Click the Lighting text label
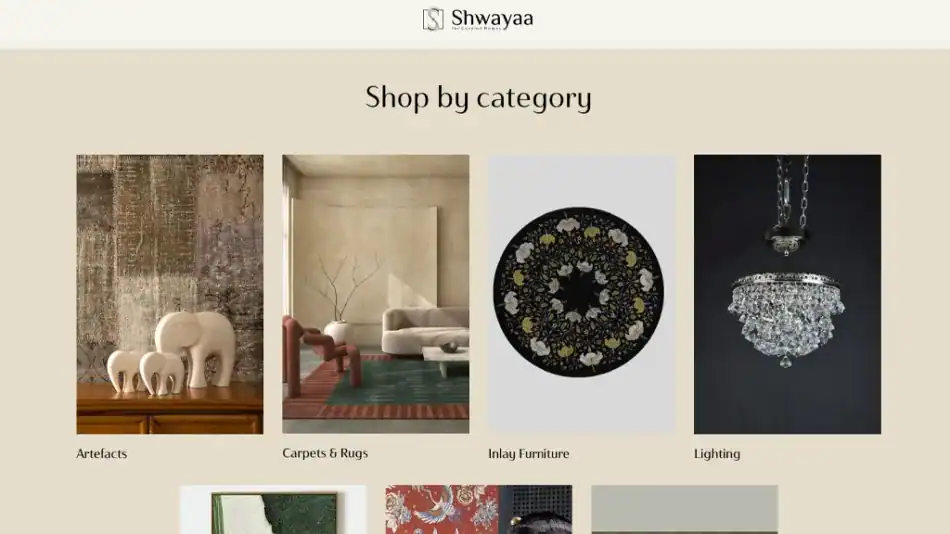950x534 pixels. point(717,454)
